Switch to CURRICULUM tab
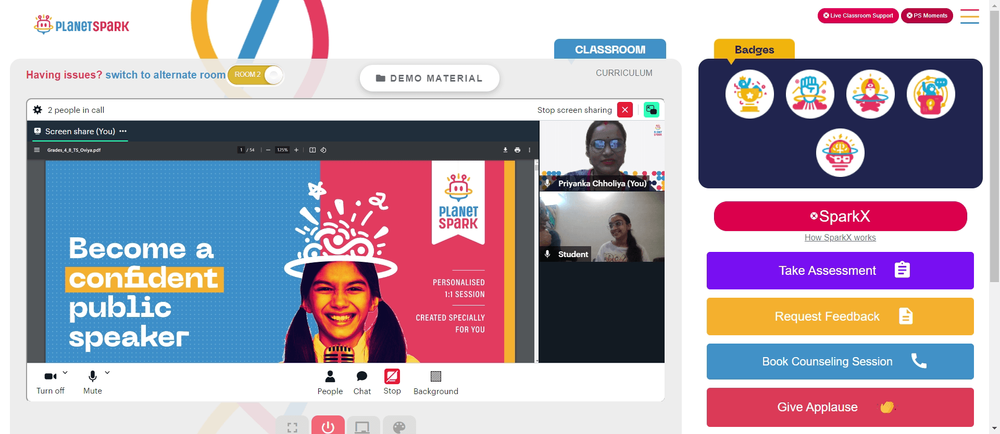 [624, 73]
